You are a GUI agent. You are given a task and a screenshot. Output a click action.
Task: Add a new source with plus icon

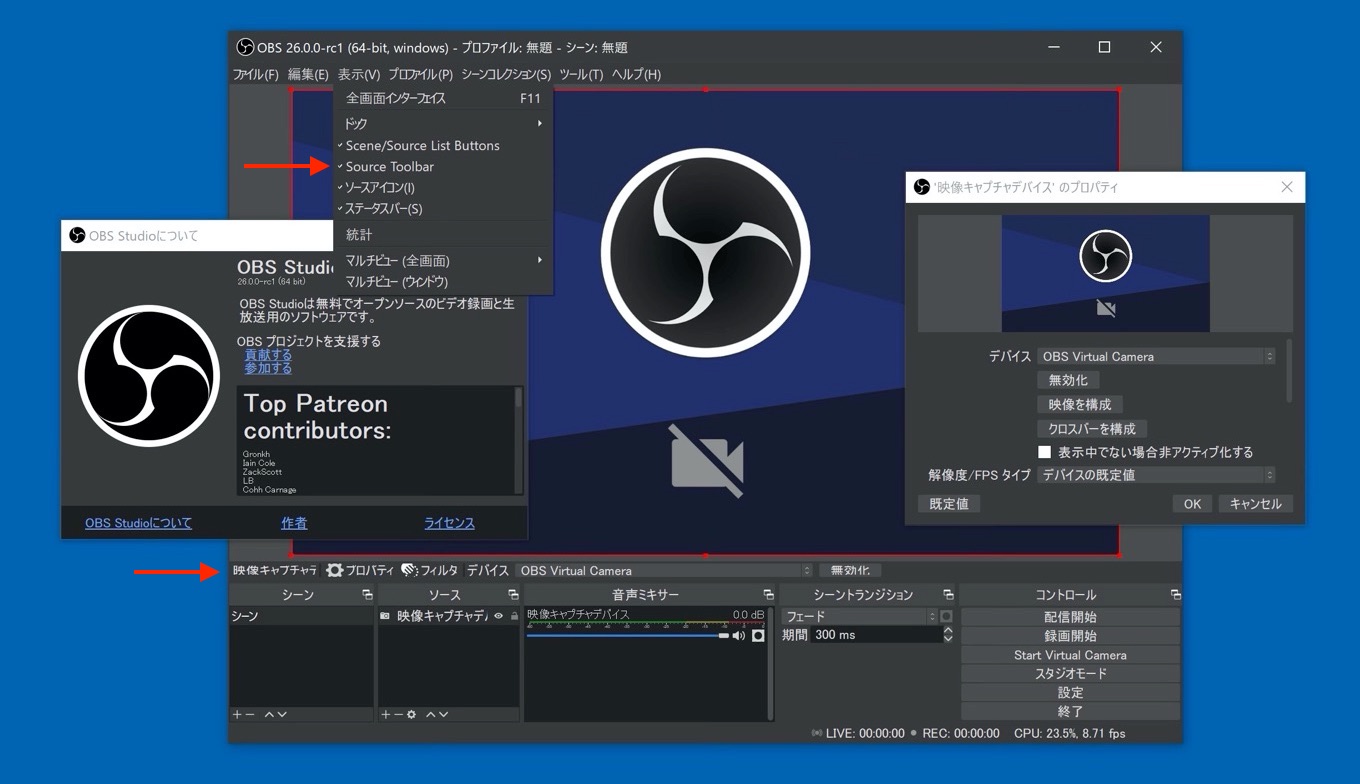[385, 714]
